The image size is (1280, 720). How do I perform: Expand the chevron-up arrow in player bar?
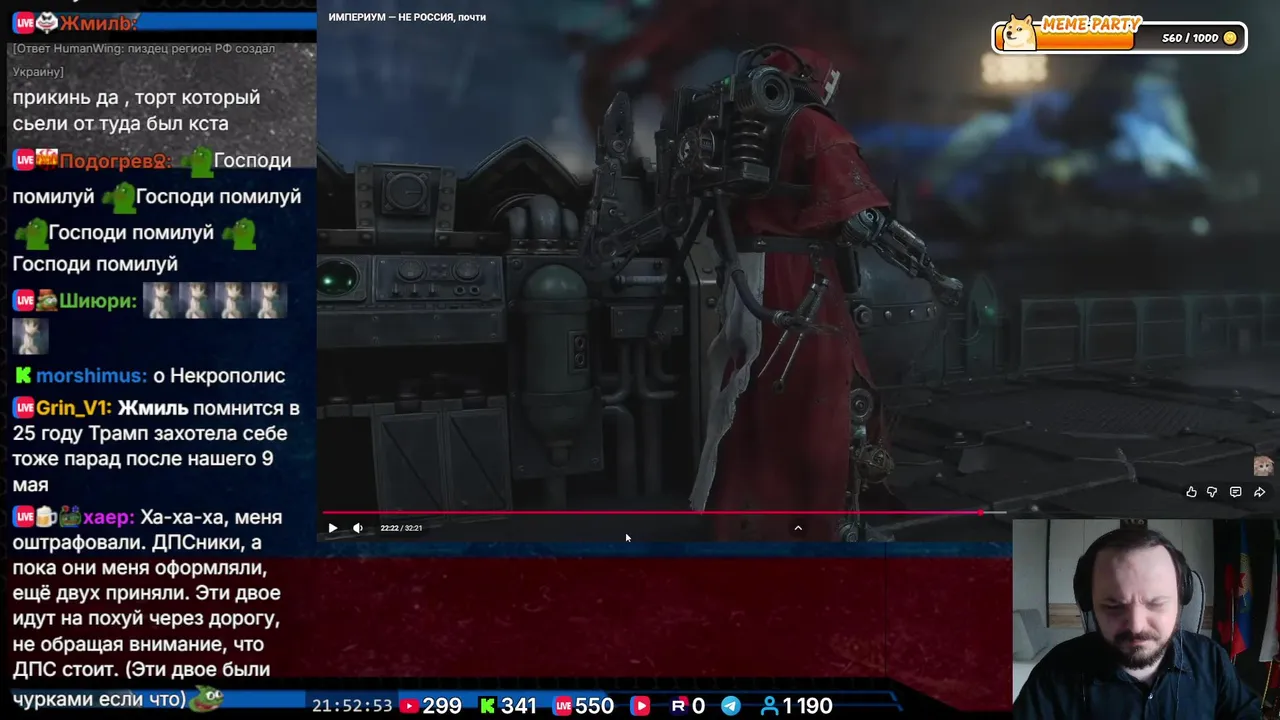click(x=798, y=528)
